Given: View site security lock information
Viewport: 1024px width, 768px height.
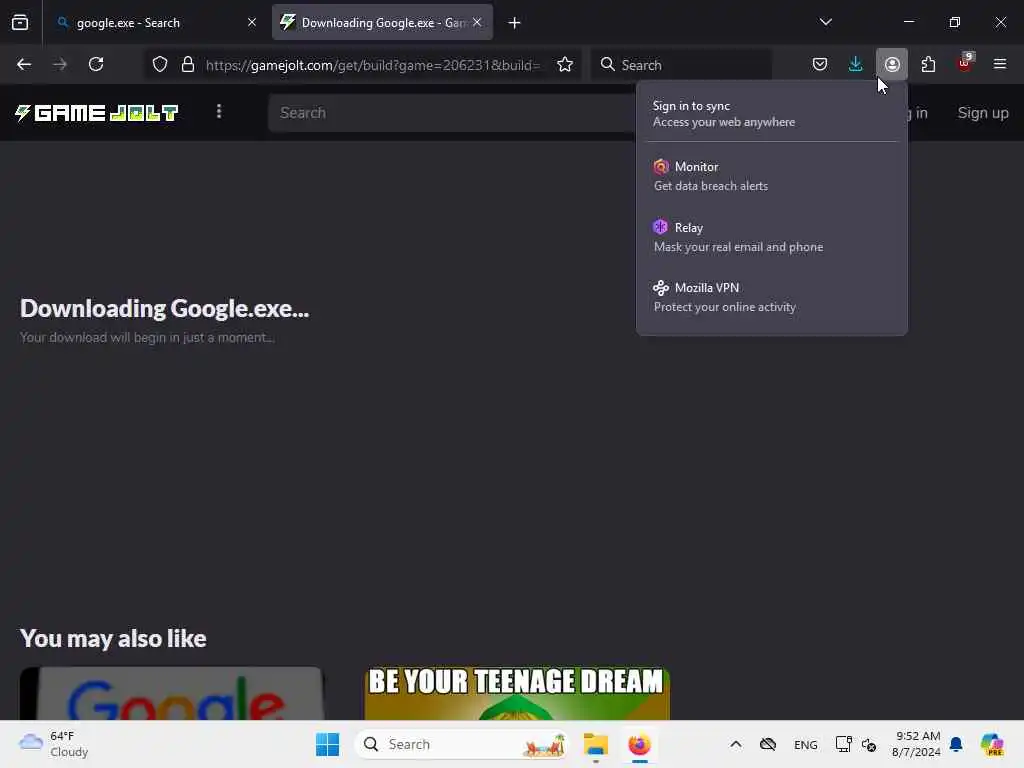Looking at the screenshot, I should 188,64.
